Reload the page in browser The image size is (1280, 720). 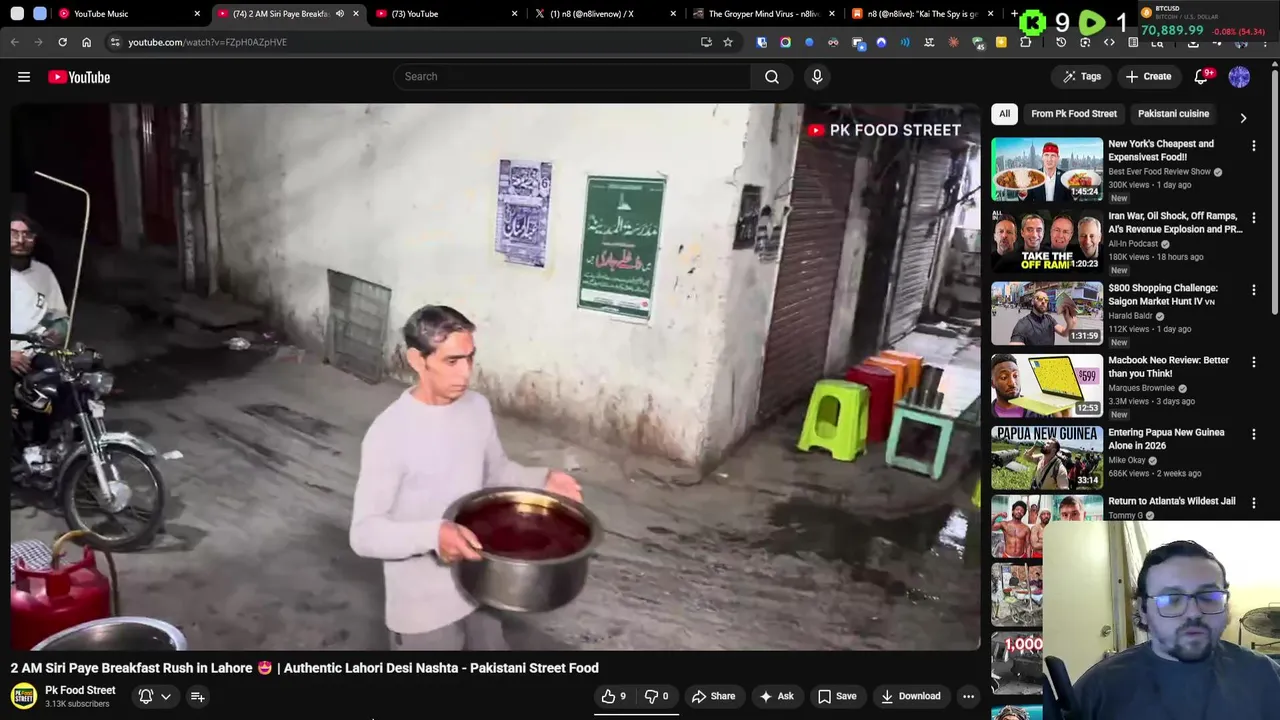point(62,42)
